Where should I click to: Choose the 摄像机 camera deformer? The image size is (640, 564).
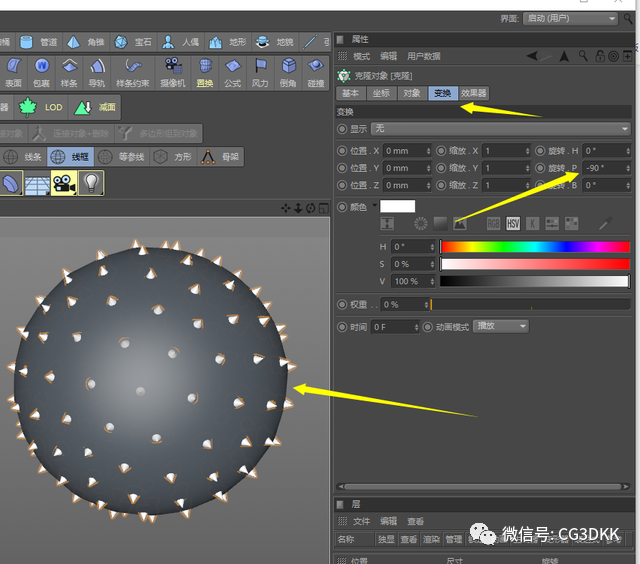pyautogui.click(x=173, y=73)
